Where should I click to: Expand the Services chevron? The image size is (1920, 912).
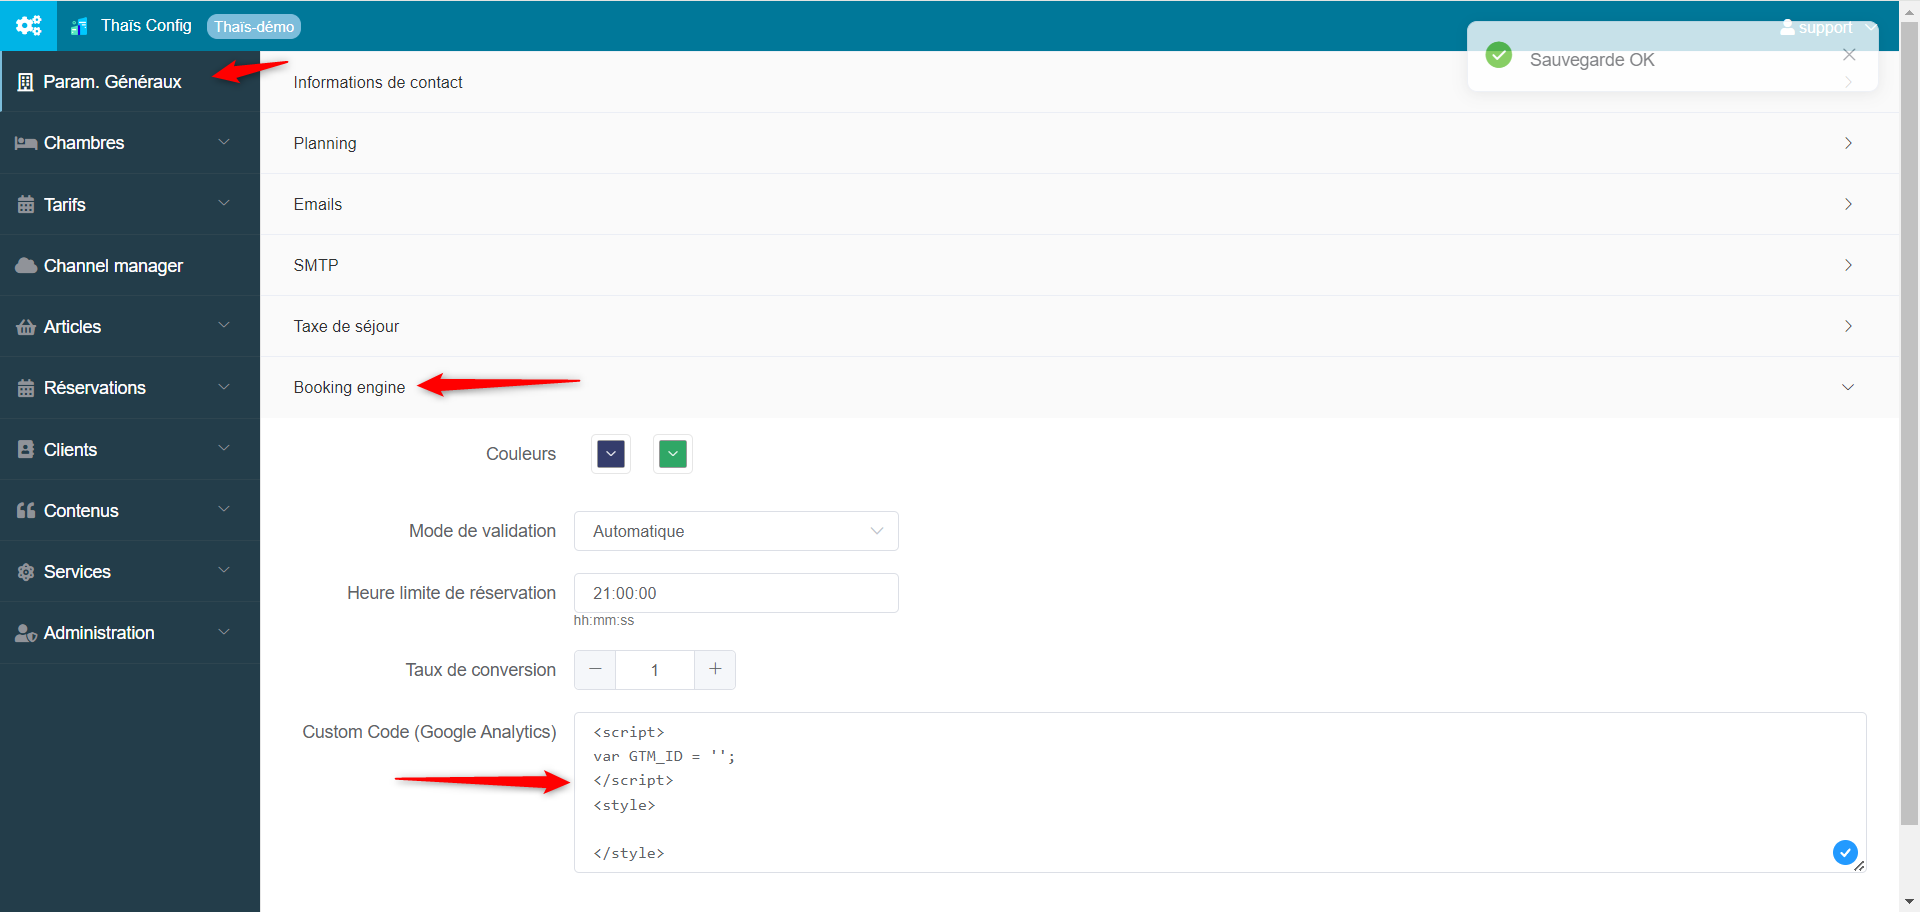(224, 570)
